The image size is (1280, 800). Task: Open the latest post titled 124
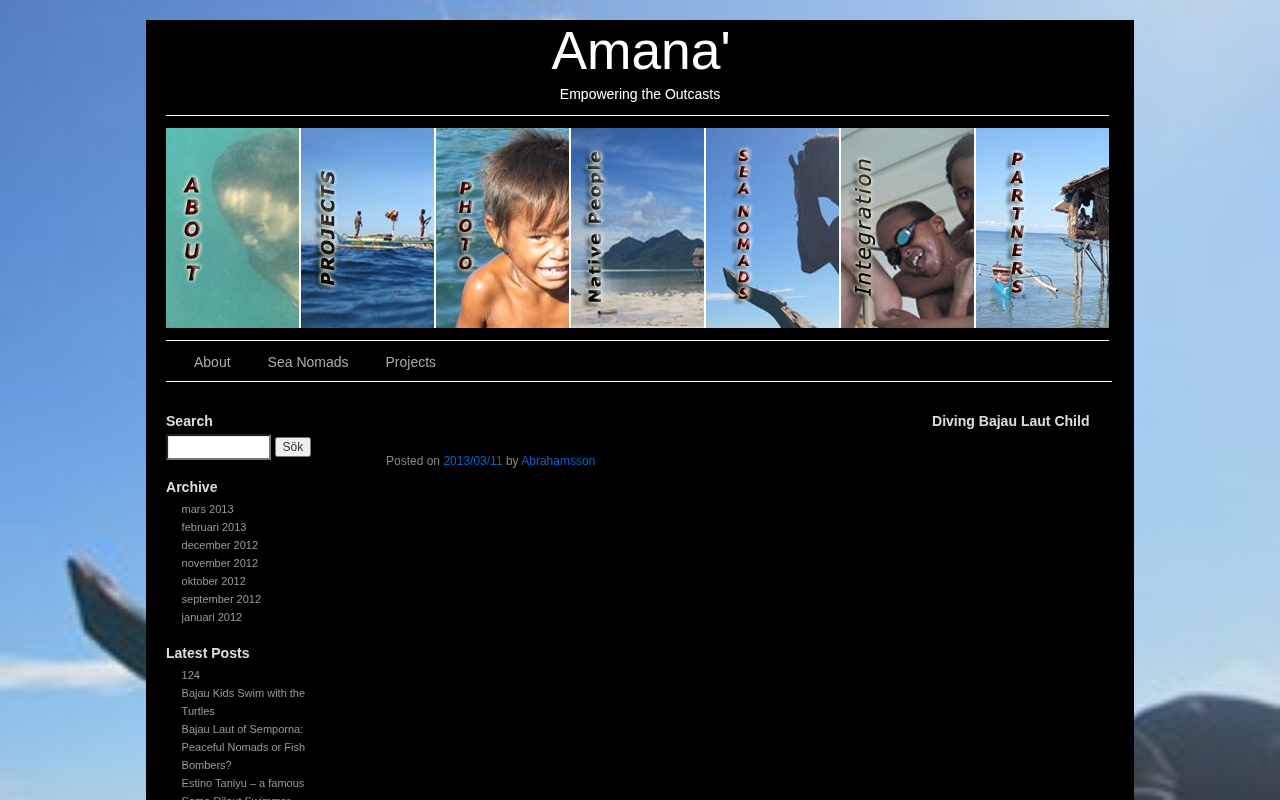[190, 675]
